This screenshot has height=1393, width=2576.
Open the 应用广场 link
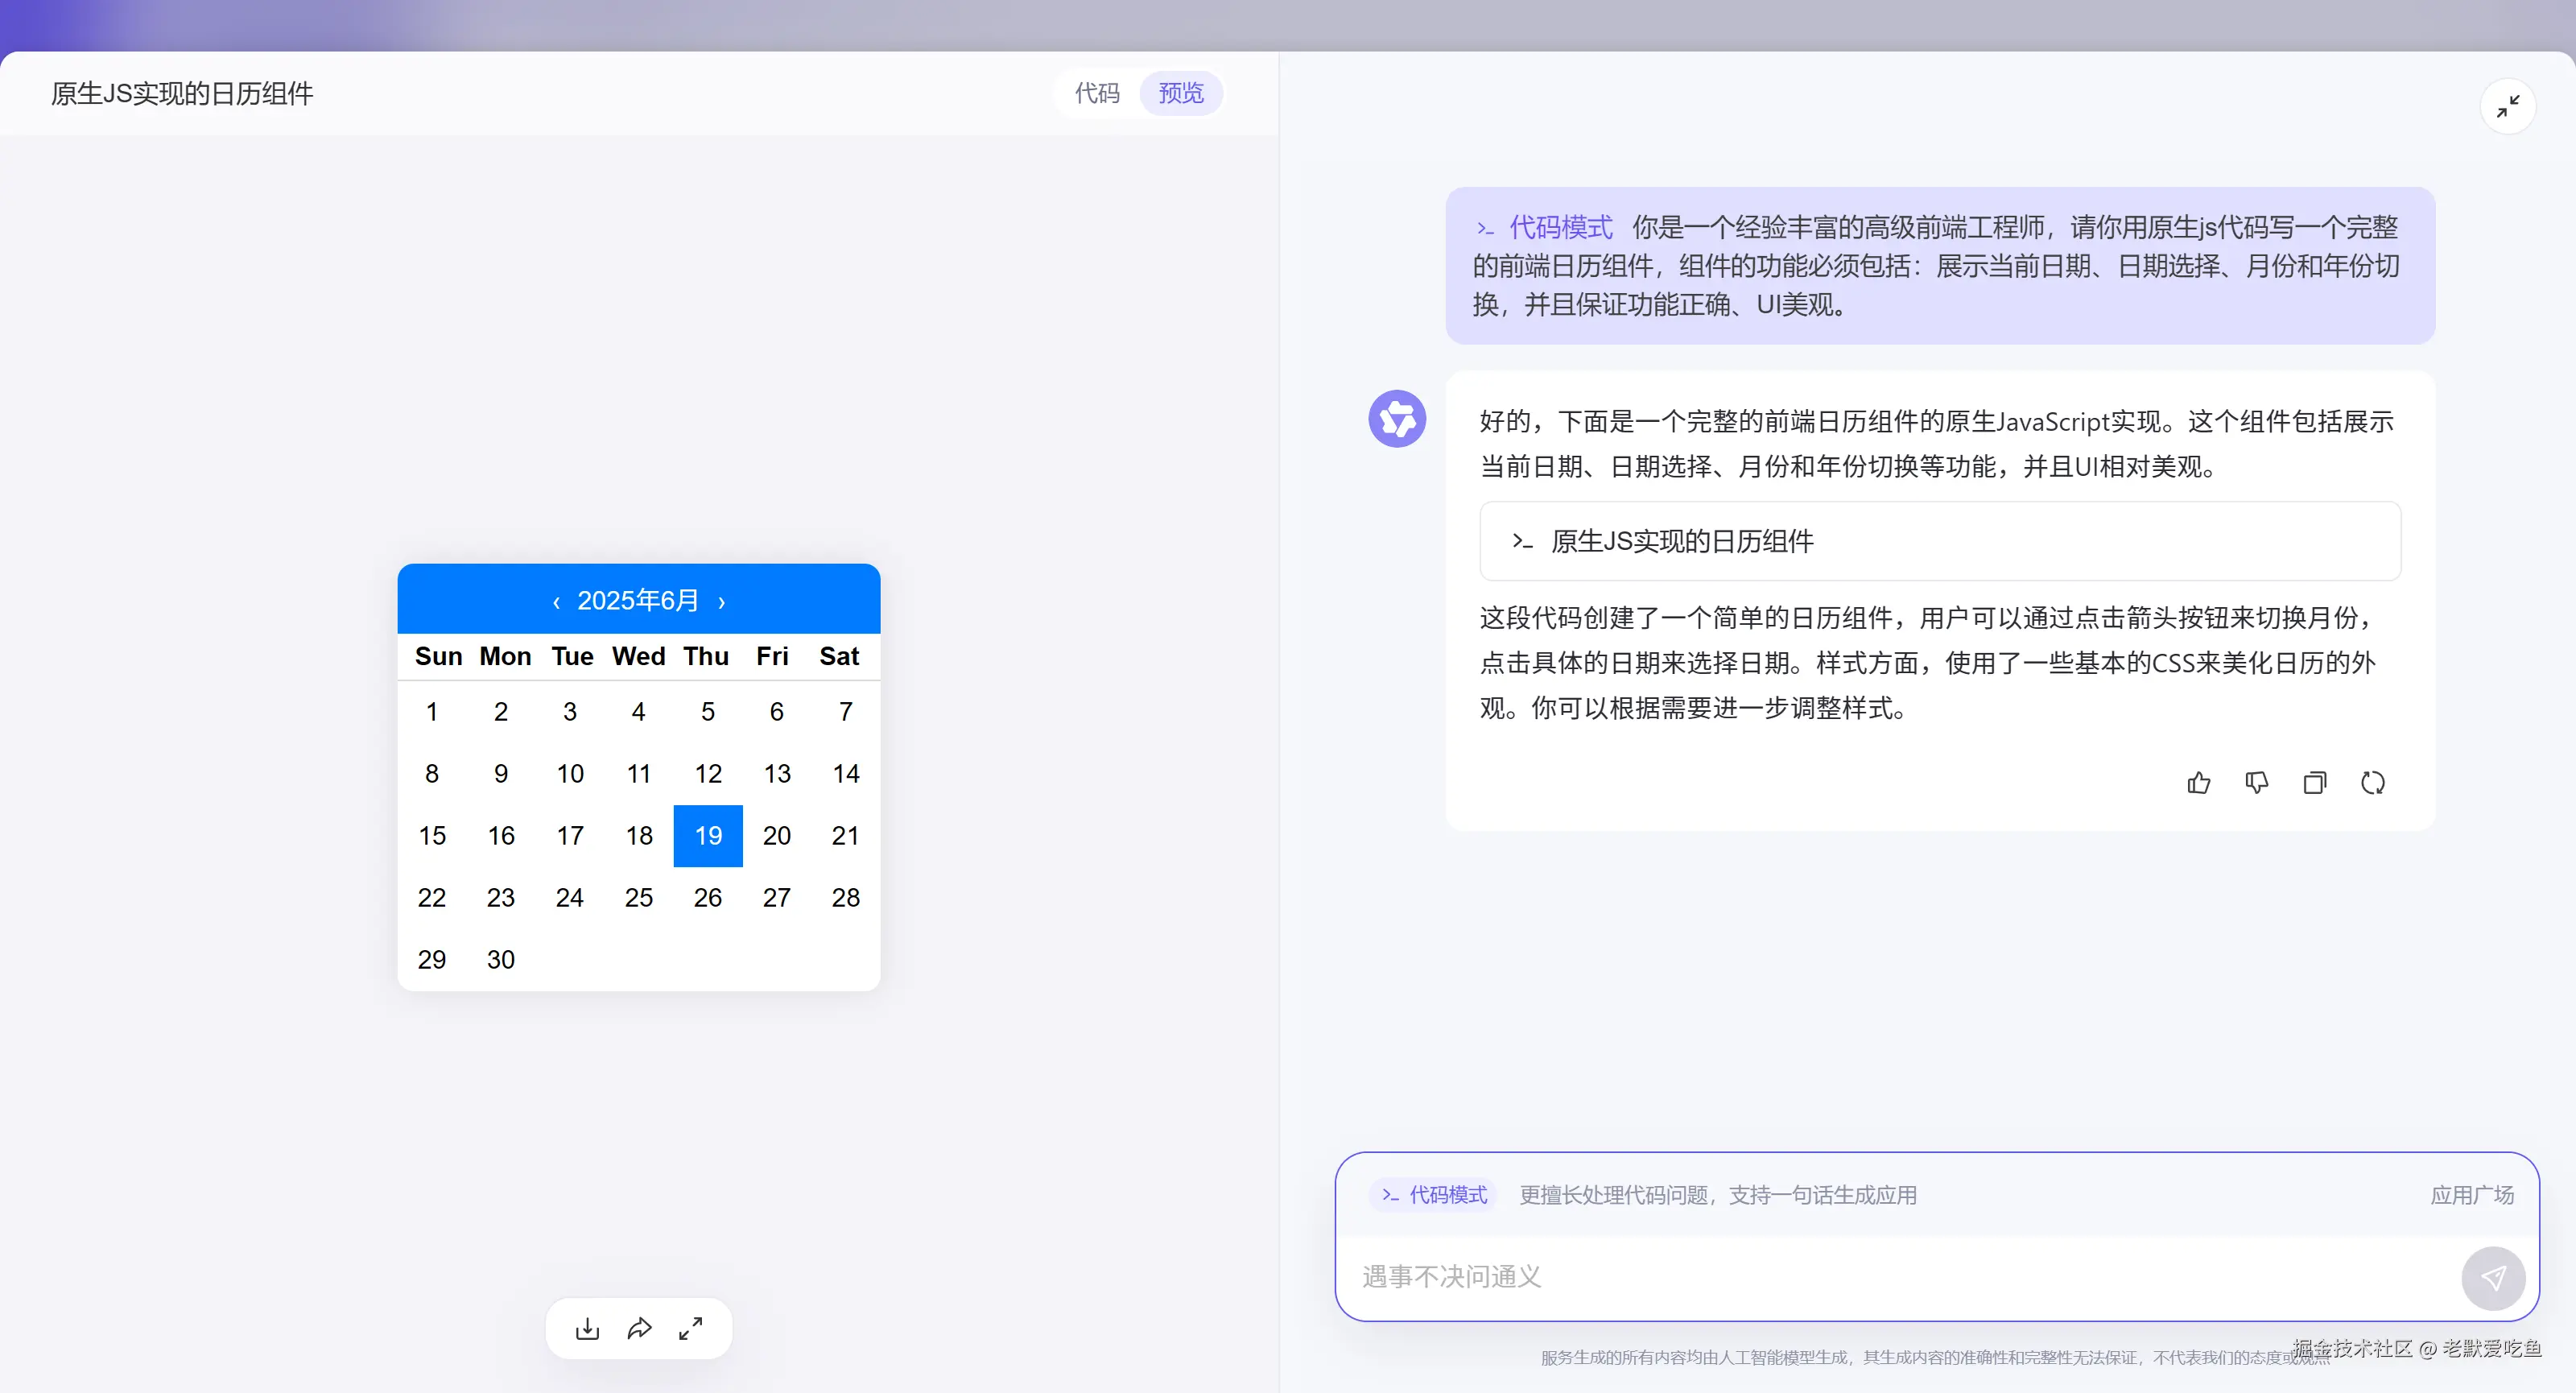click(x=2471, y=1194)
